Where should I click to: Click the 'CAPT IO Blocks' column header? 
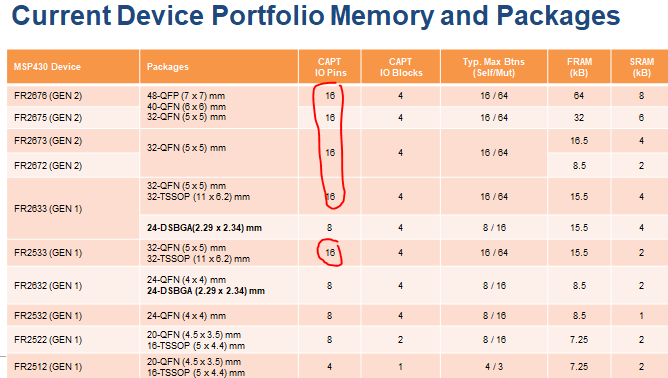(x=400, y=67)
